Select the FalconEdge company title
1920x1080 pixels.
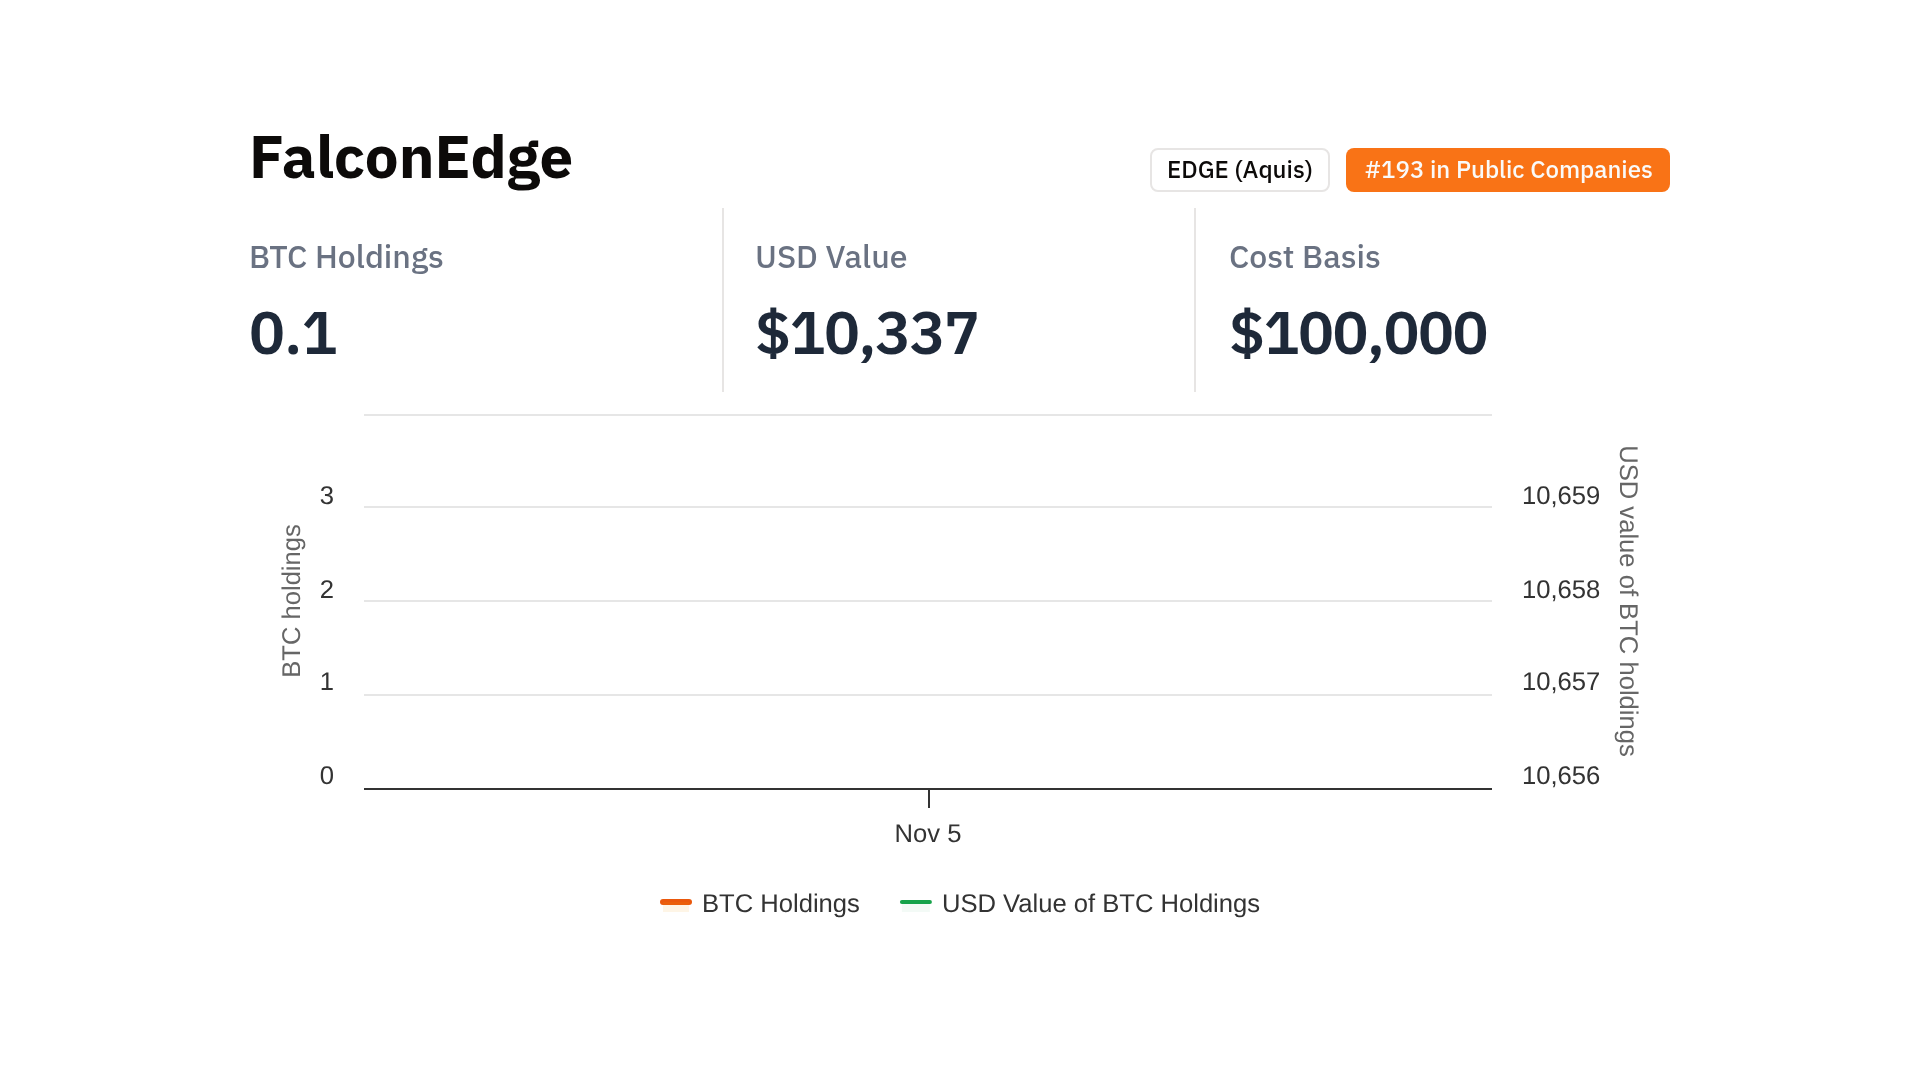410,158
